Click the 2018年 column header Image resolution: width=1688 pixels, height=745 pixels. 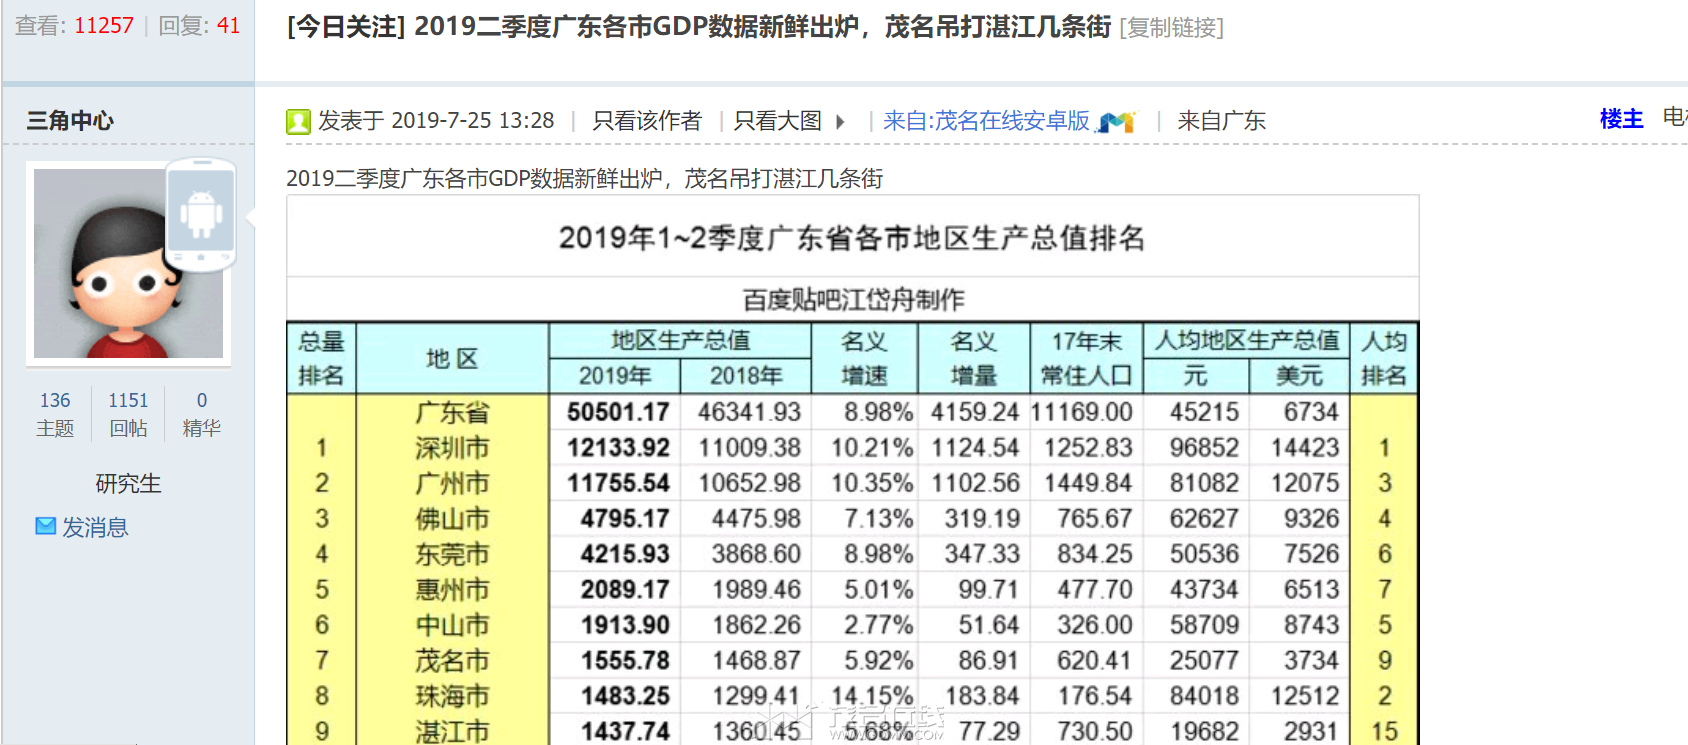pos(745,376)
